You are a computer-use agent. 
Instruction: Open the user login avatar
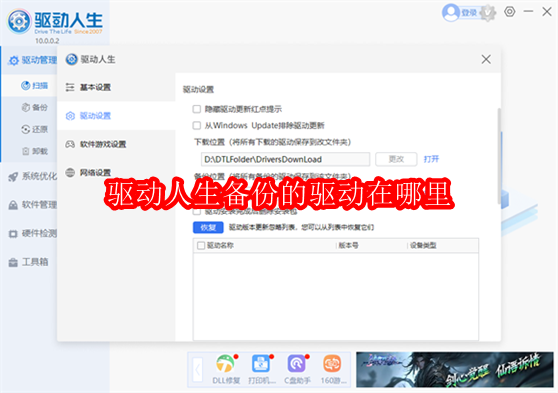click(x=451, y=13)
